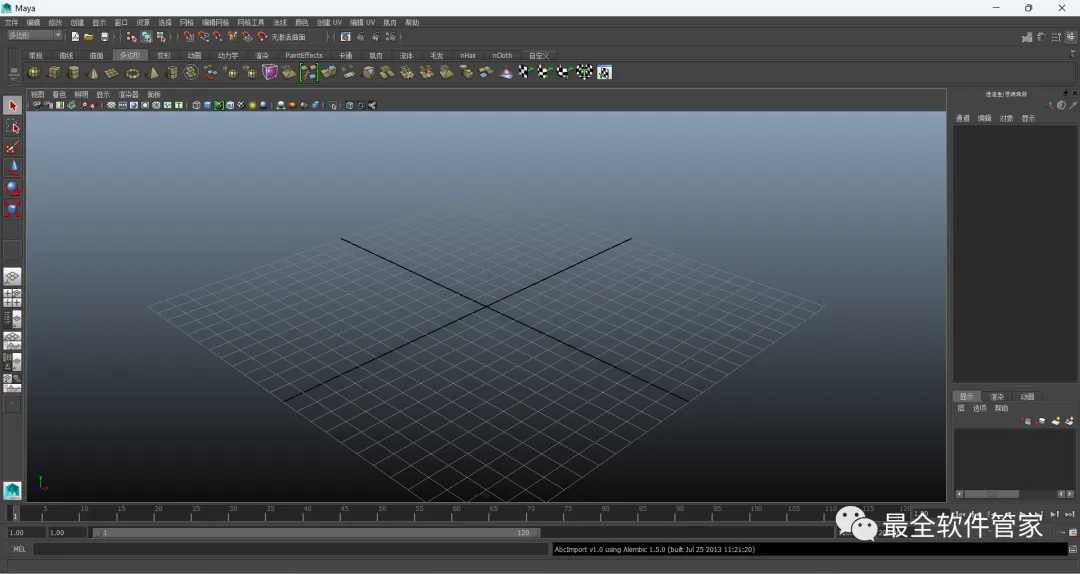Toggle select by component type mode icon
Screen dimensions: 1080x574
click(x=161, y=37)
